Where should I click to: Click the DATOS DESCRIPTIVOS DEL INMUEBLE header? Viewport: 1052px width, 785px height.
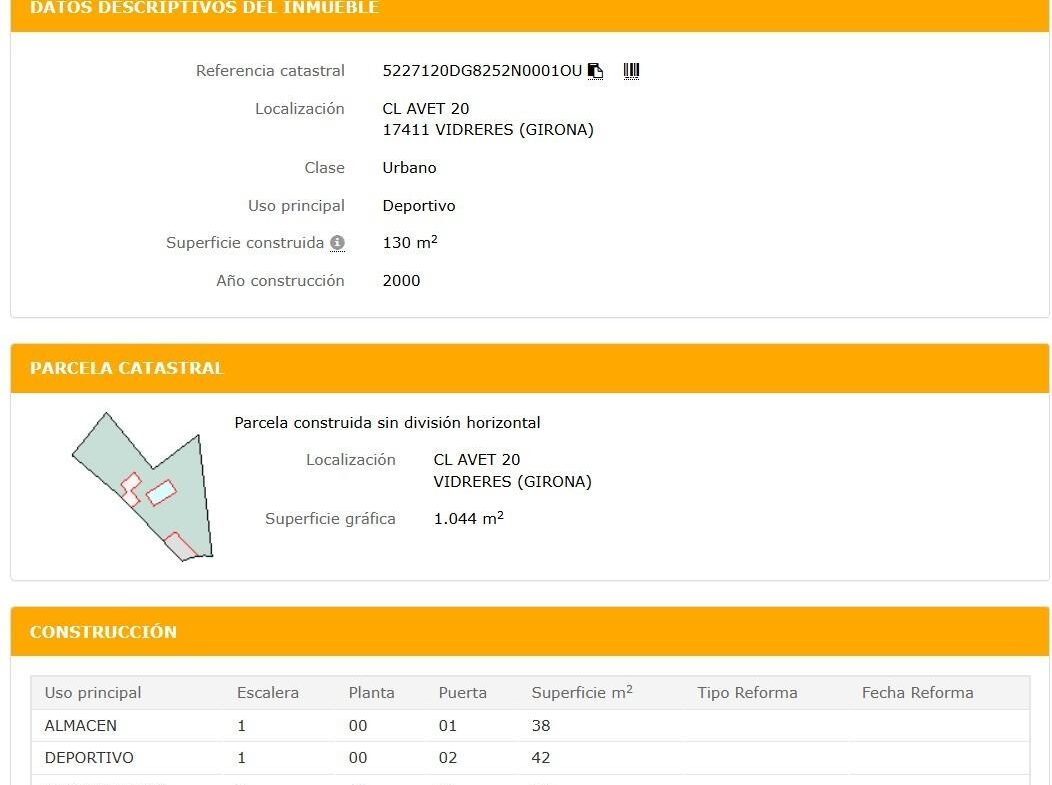tap(204, 8)
